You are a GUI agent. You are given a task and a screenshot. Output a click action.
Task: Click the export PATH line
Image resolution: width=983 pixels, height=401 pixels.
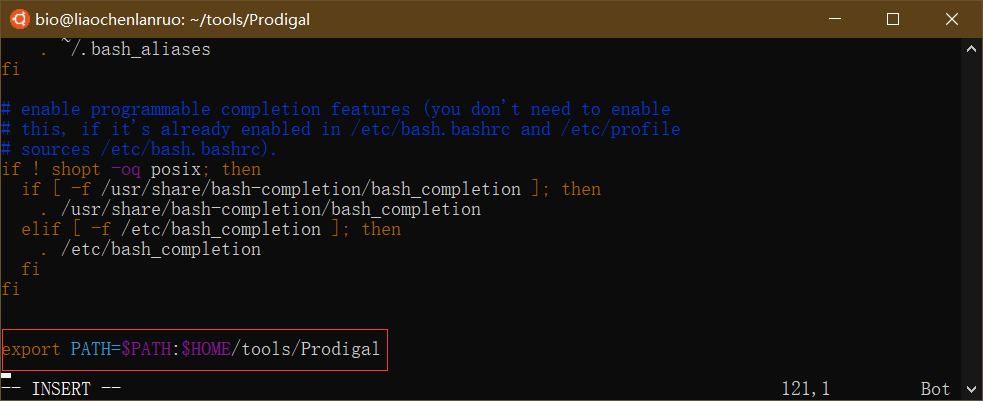(191, 349)
